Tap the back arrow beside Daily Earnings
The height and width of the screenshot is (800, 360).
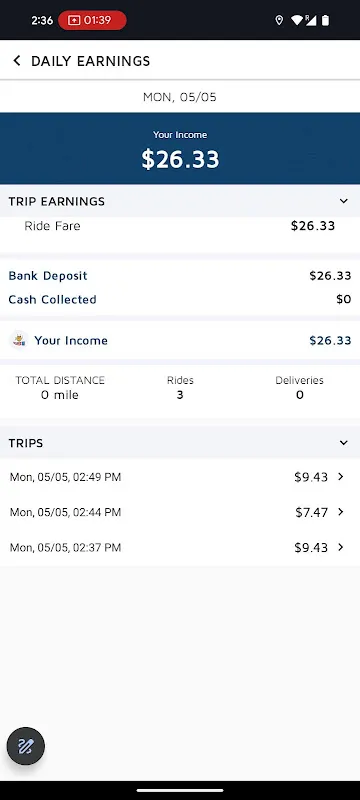pos(17,61)
